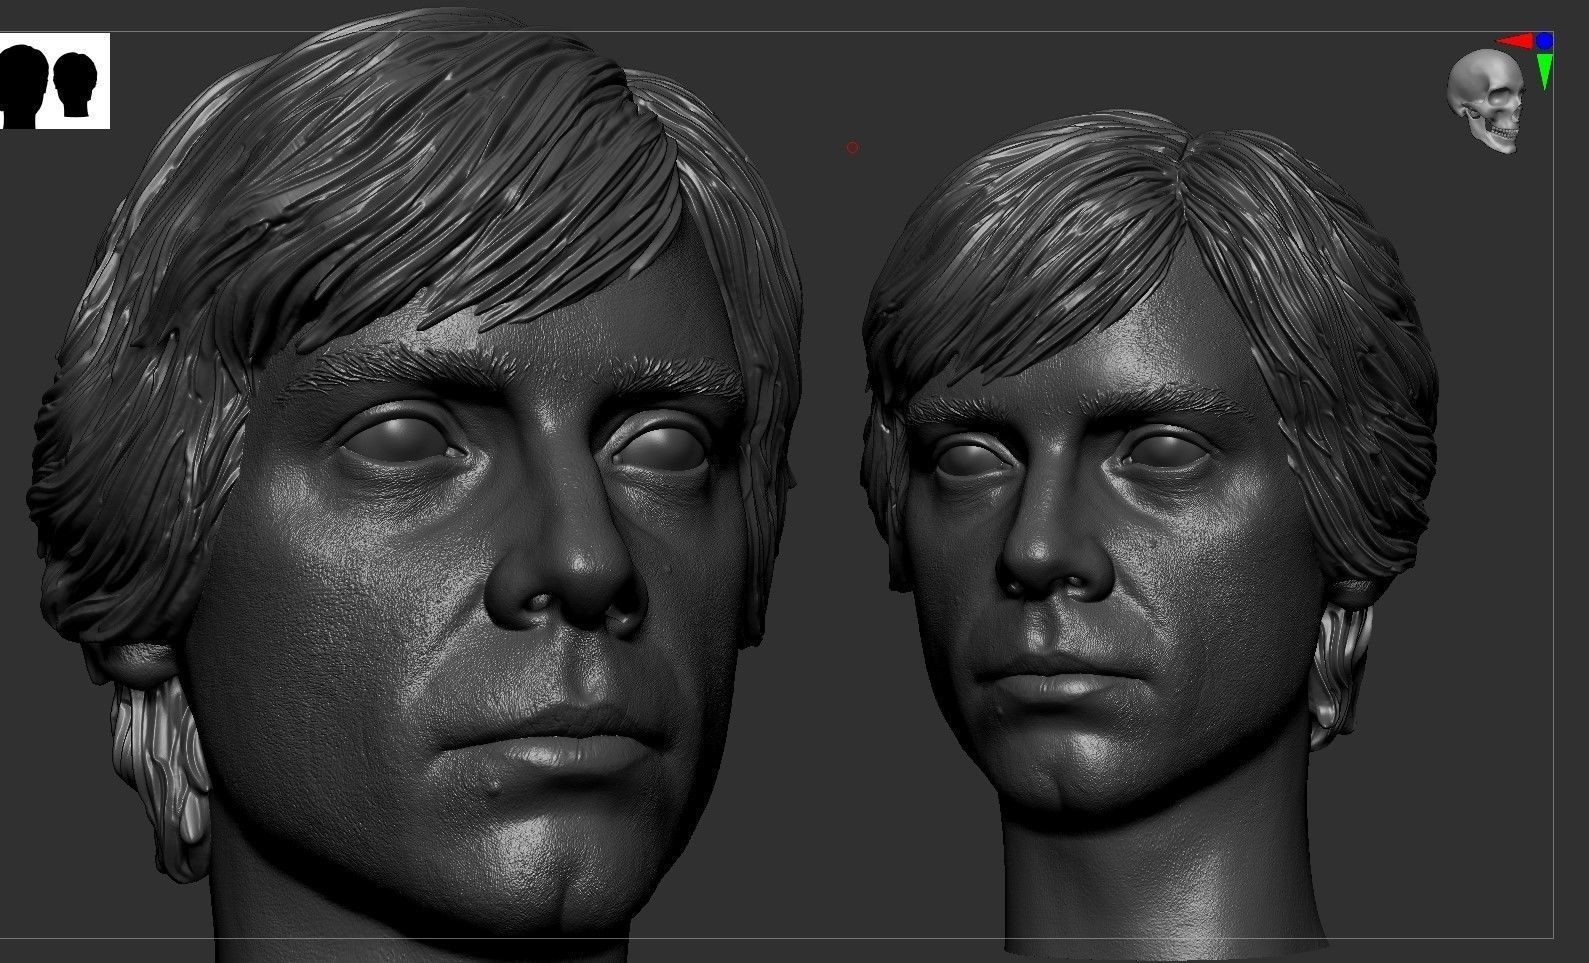Click the small red brush cursor circle
Image resolution: width=1589 pixels, height=963 pixels.
(852, 148)
